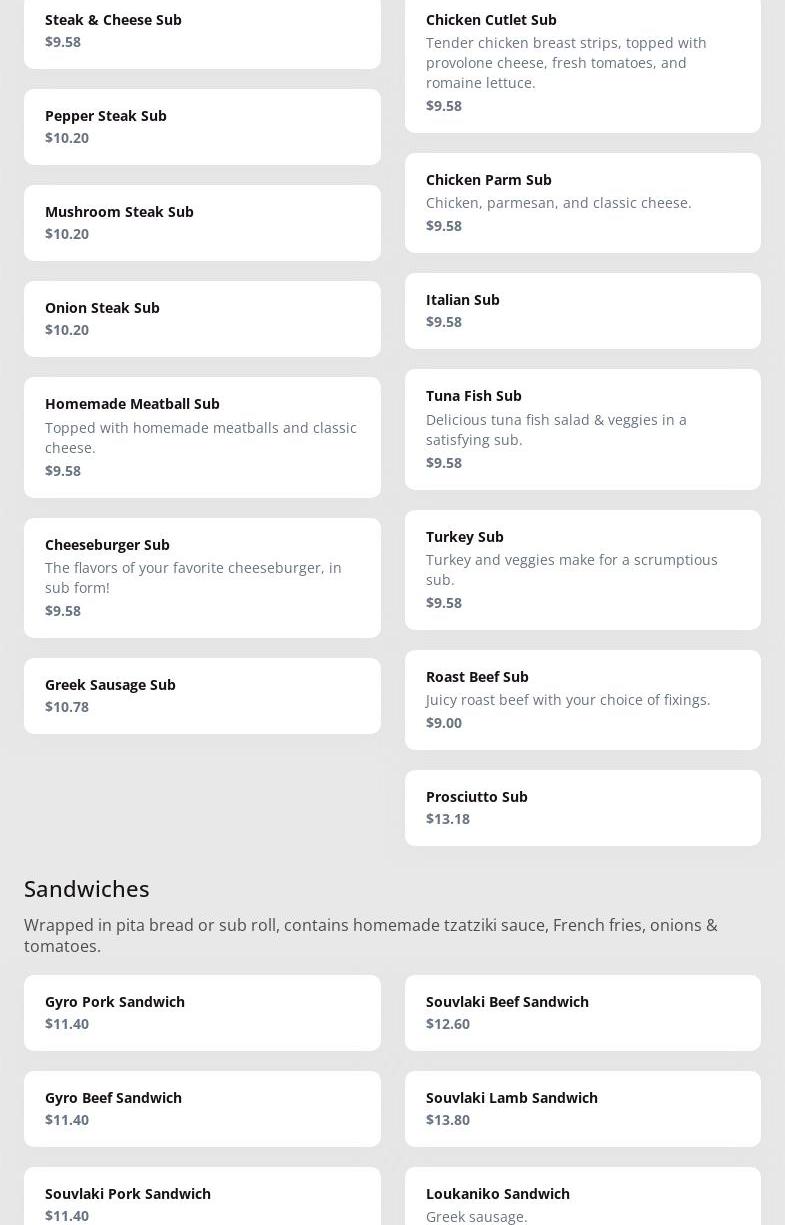
Task: Pick the Turkey Sub item
Action: (582, 570)
